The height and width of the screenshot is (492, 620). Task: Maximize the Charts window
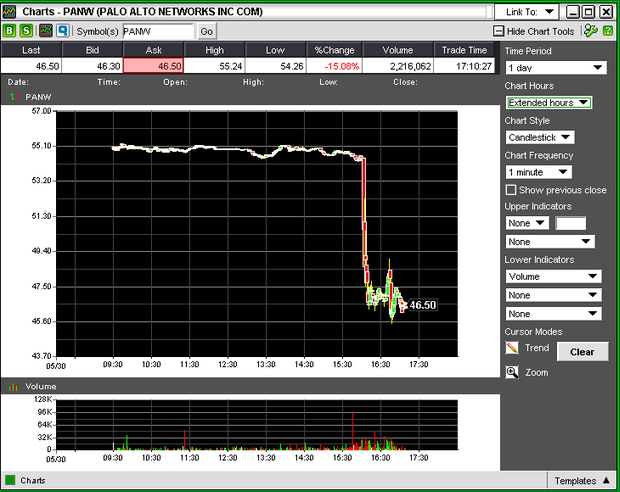(x=589, y=12)
